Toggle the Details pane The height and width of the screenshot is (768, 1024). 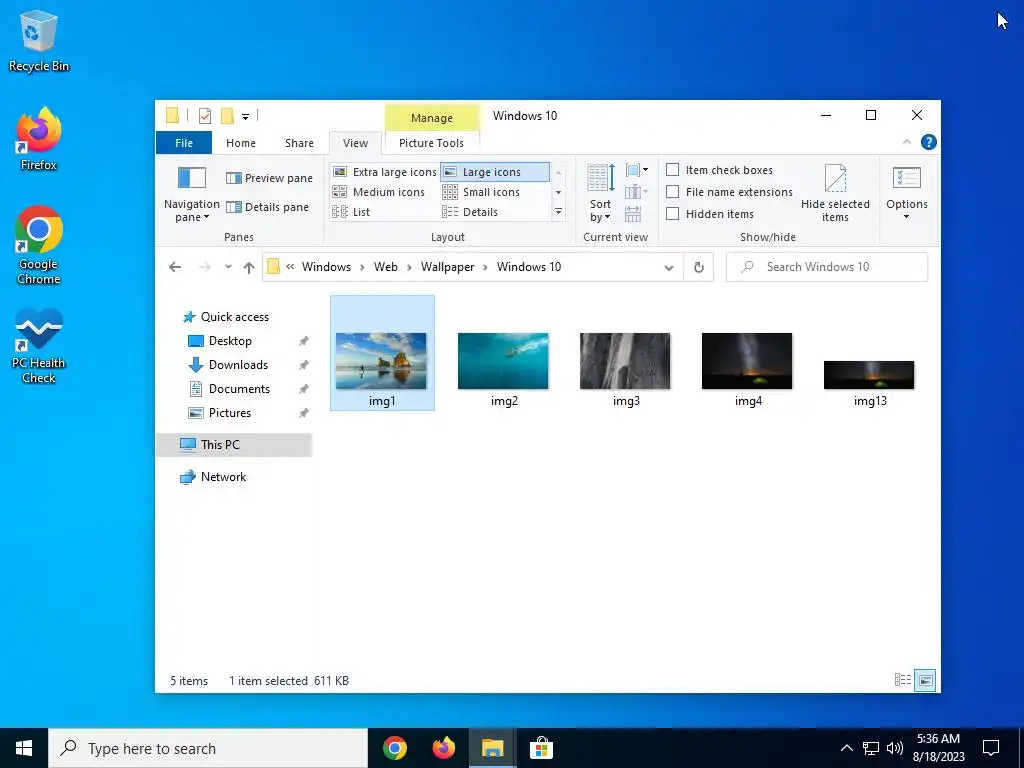coord(267,207)
